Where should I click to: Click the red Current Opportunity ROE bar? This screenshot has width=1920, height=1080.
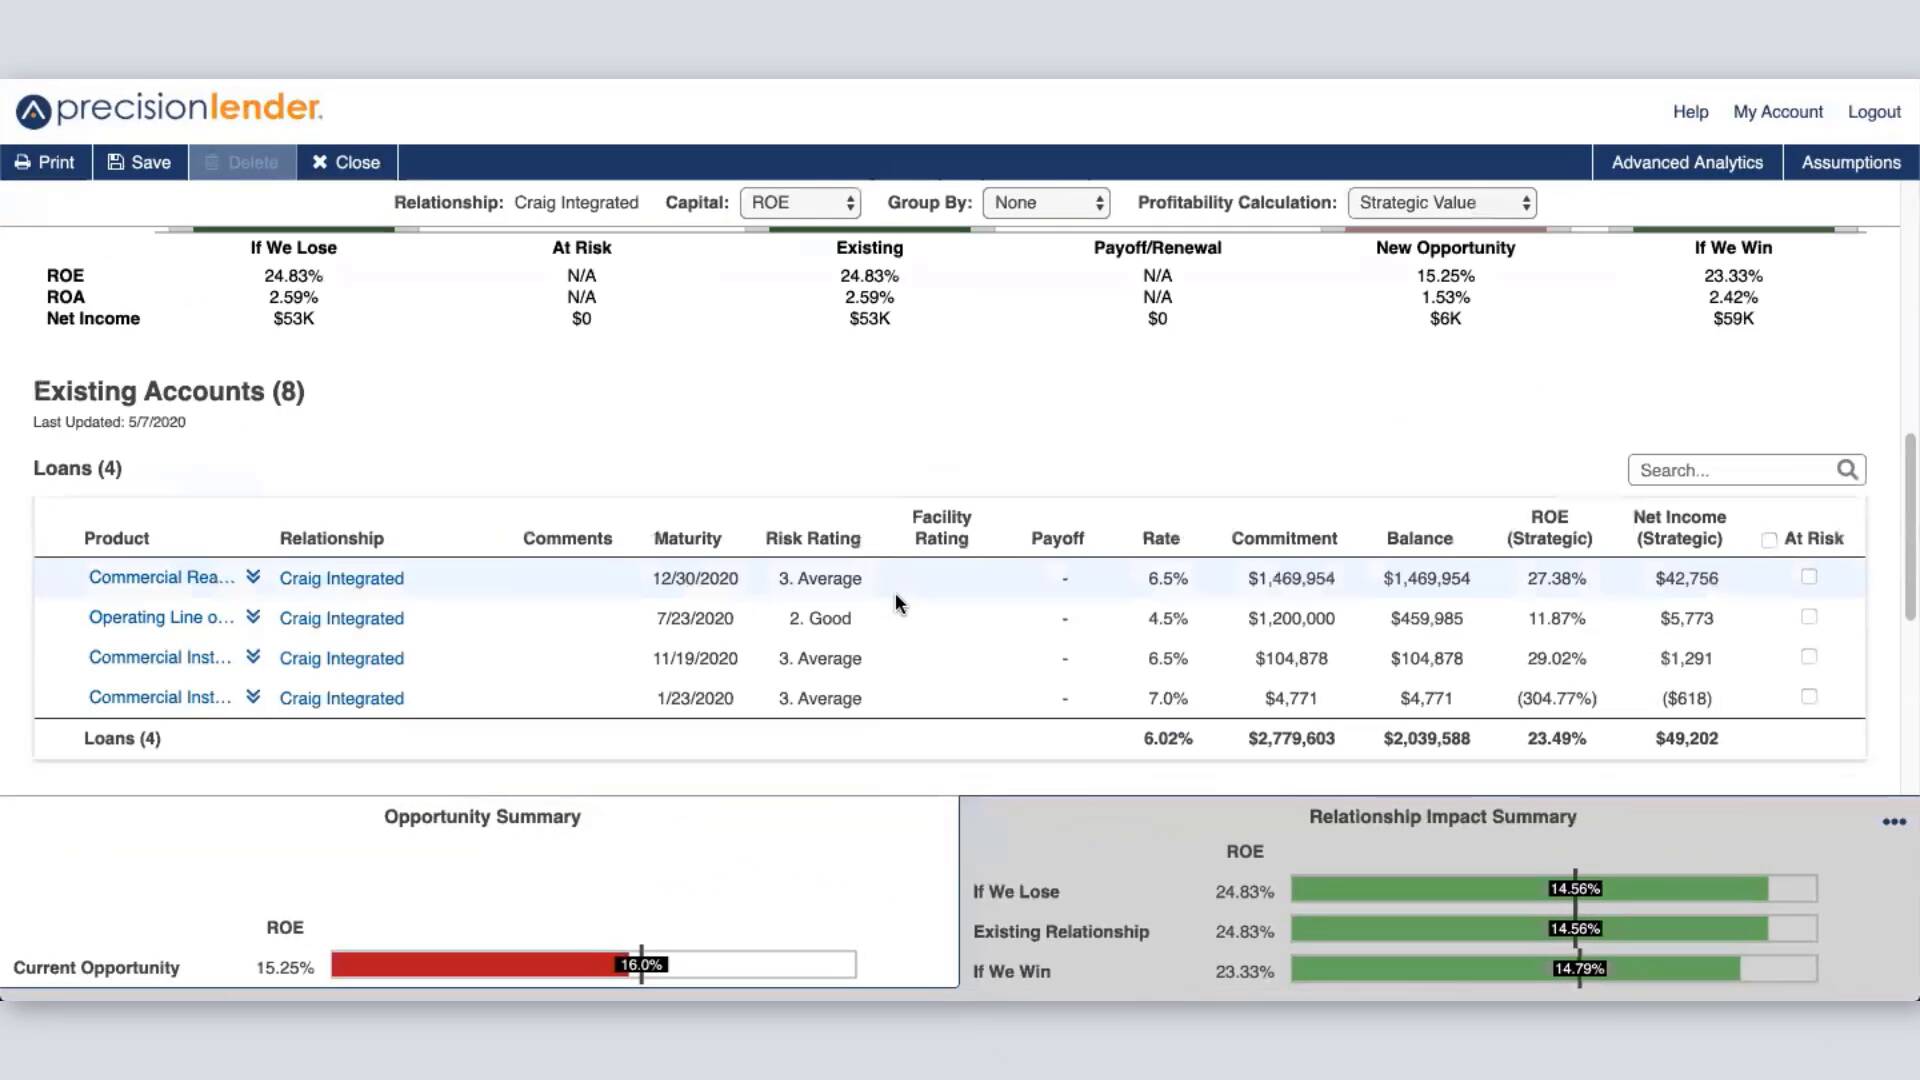470,964
